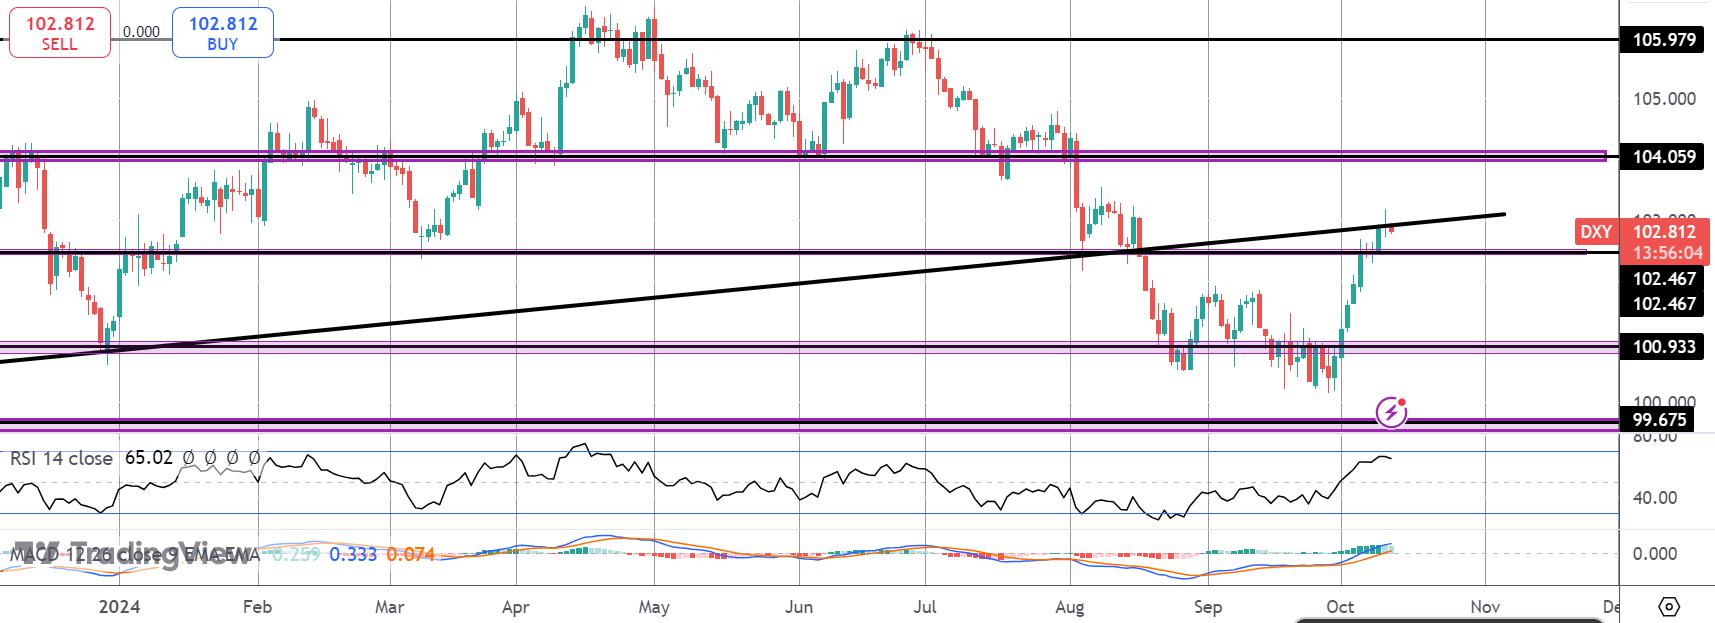Select the lowest purple horizontal zone at 99.675

[808, 424]
